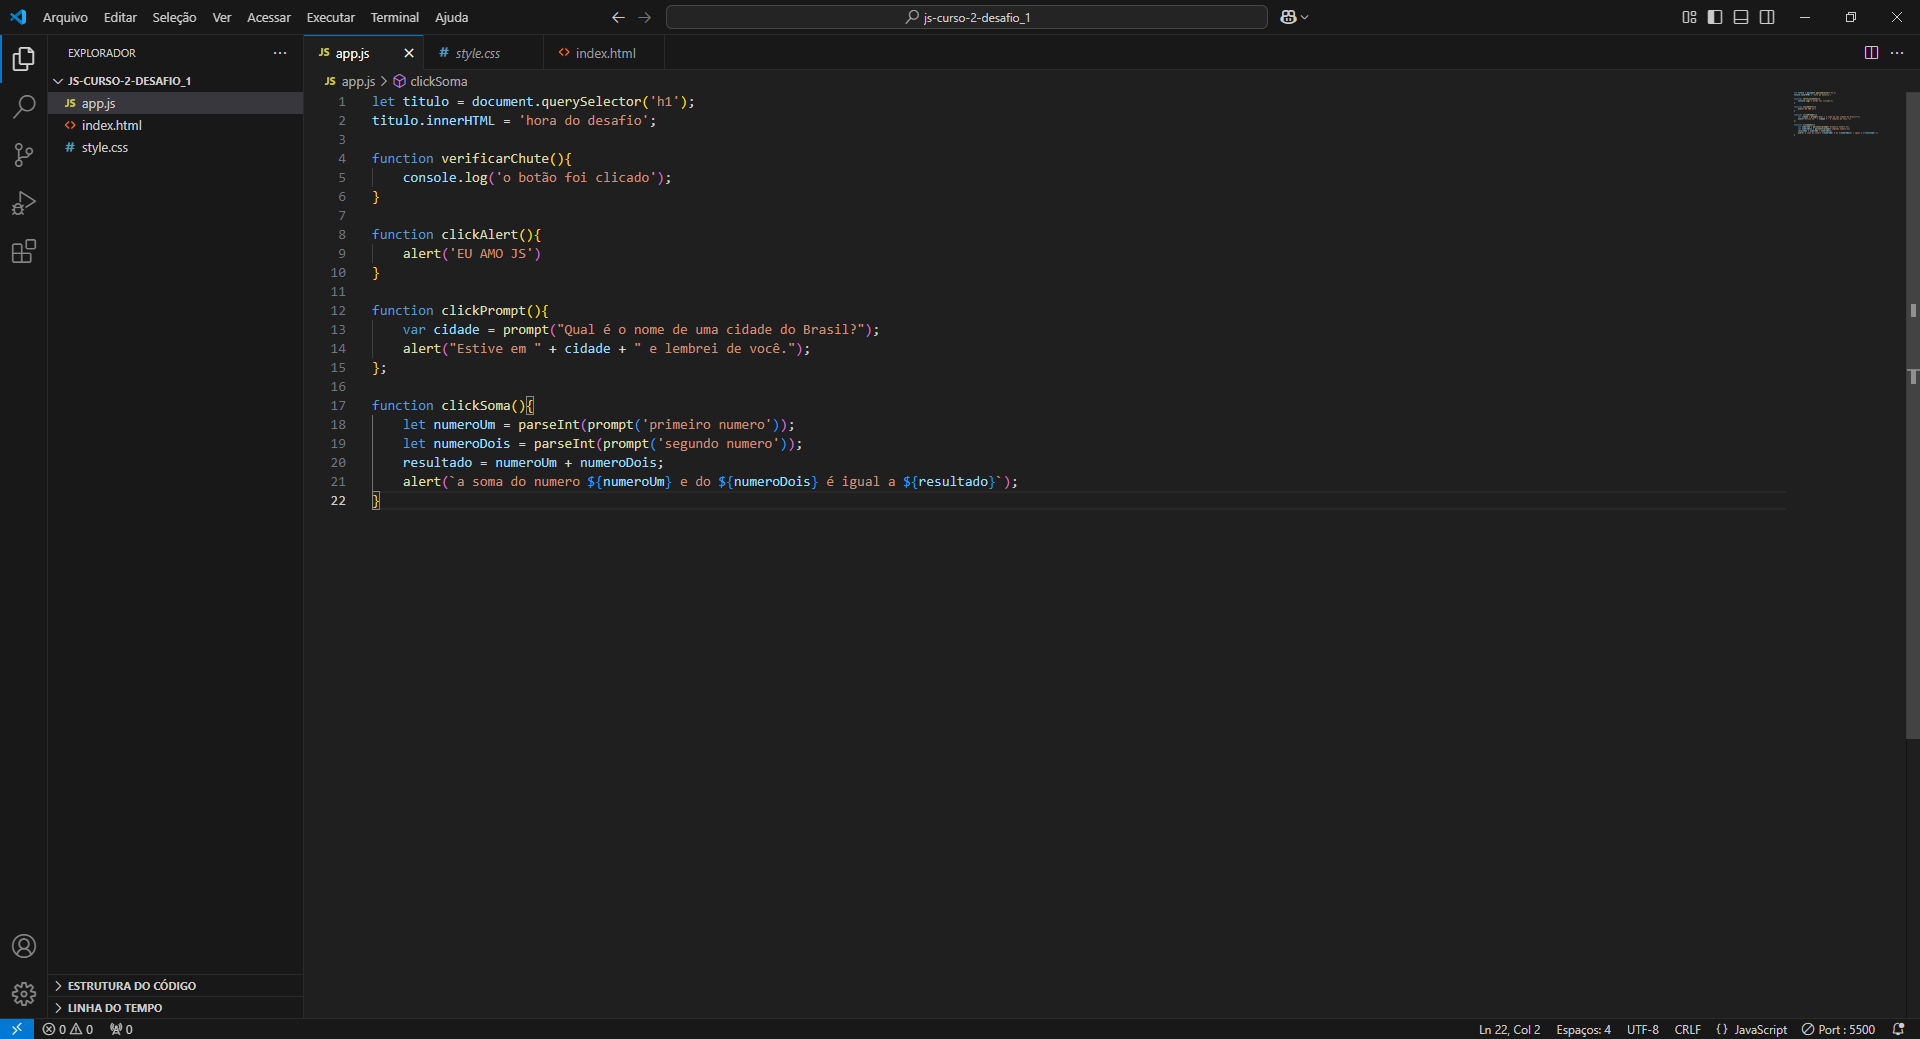Click the ports forwarded status indicator
This screenshot has height=1039, width=1920.
(x=121, y=1029)
